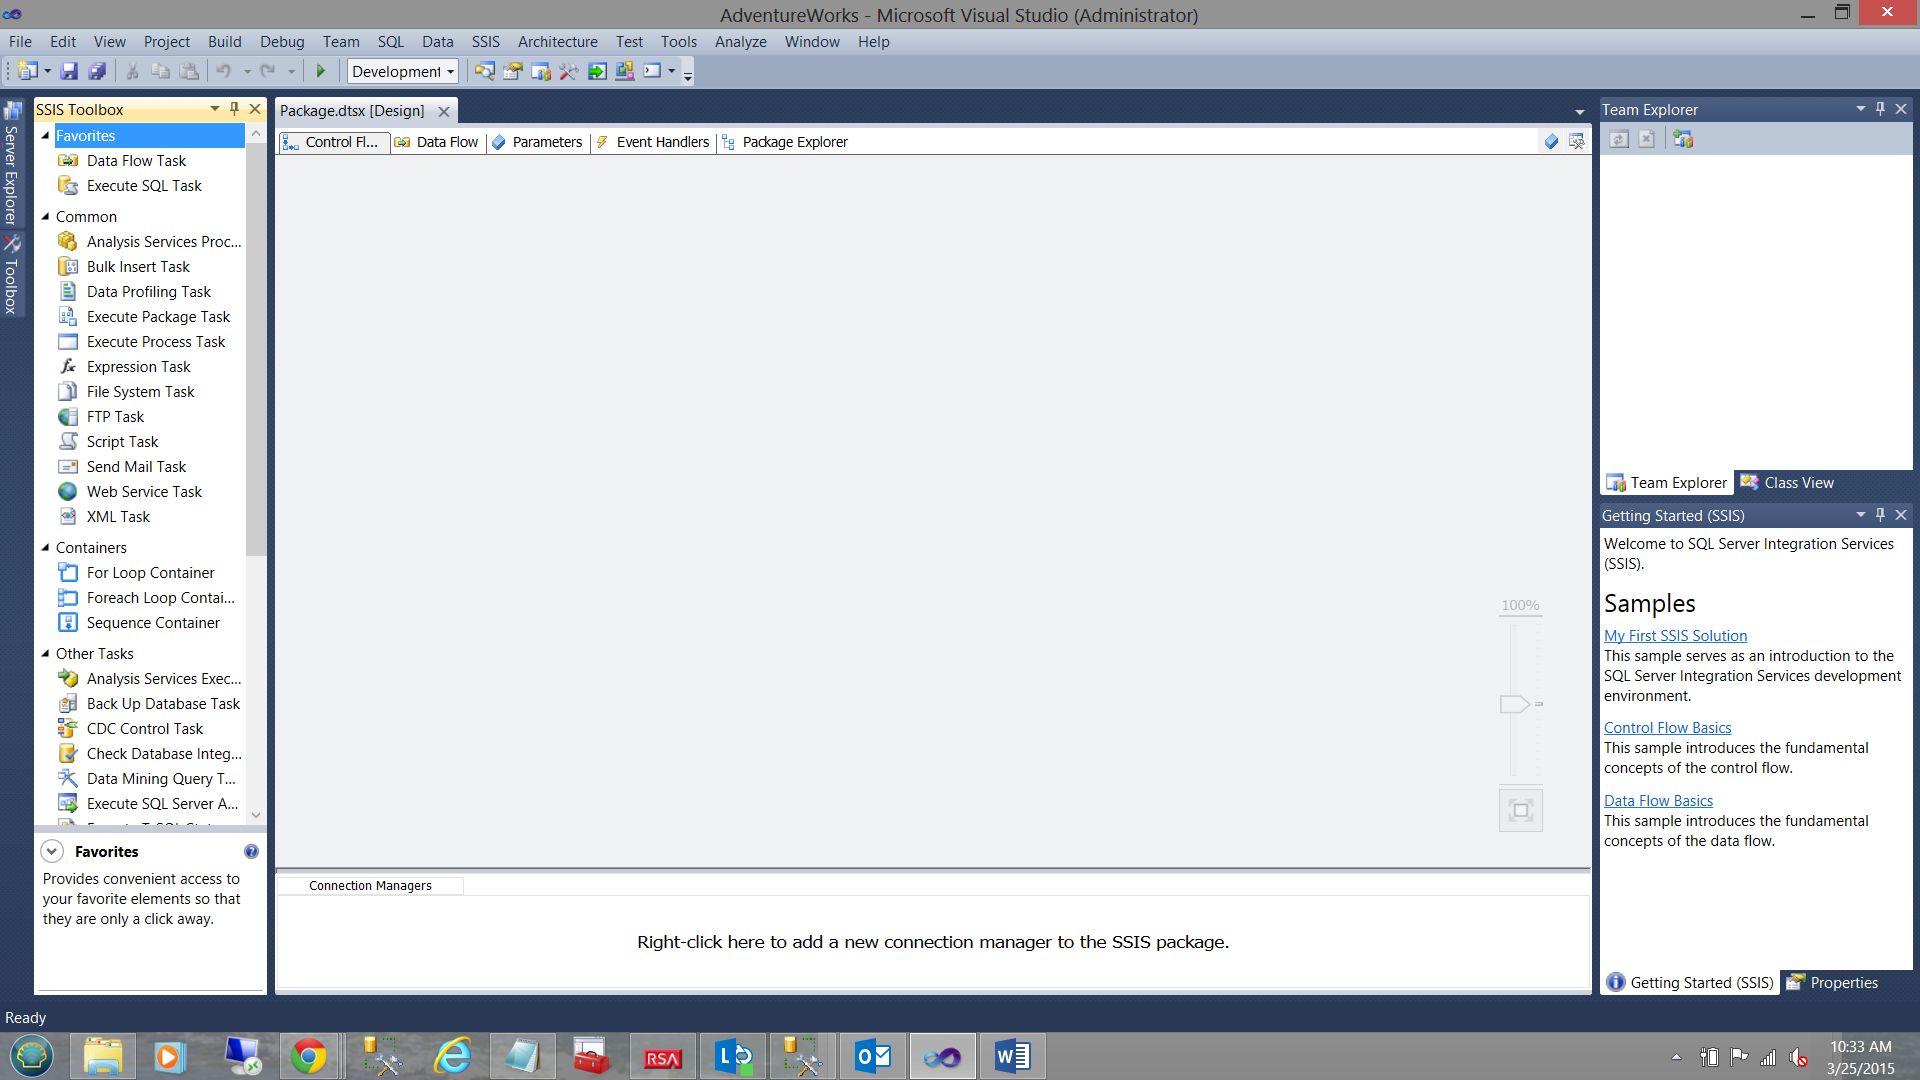Image resolution: width=1920 pixels, height=1080 pixels.
Task: Open the My First SSIS Solution link
Action: point(1675,635)
